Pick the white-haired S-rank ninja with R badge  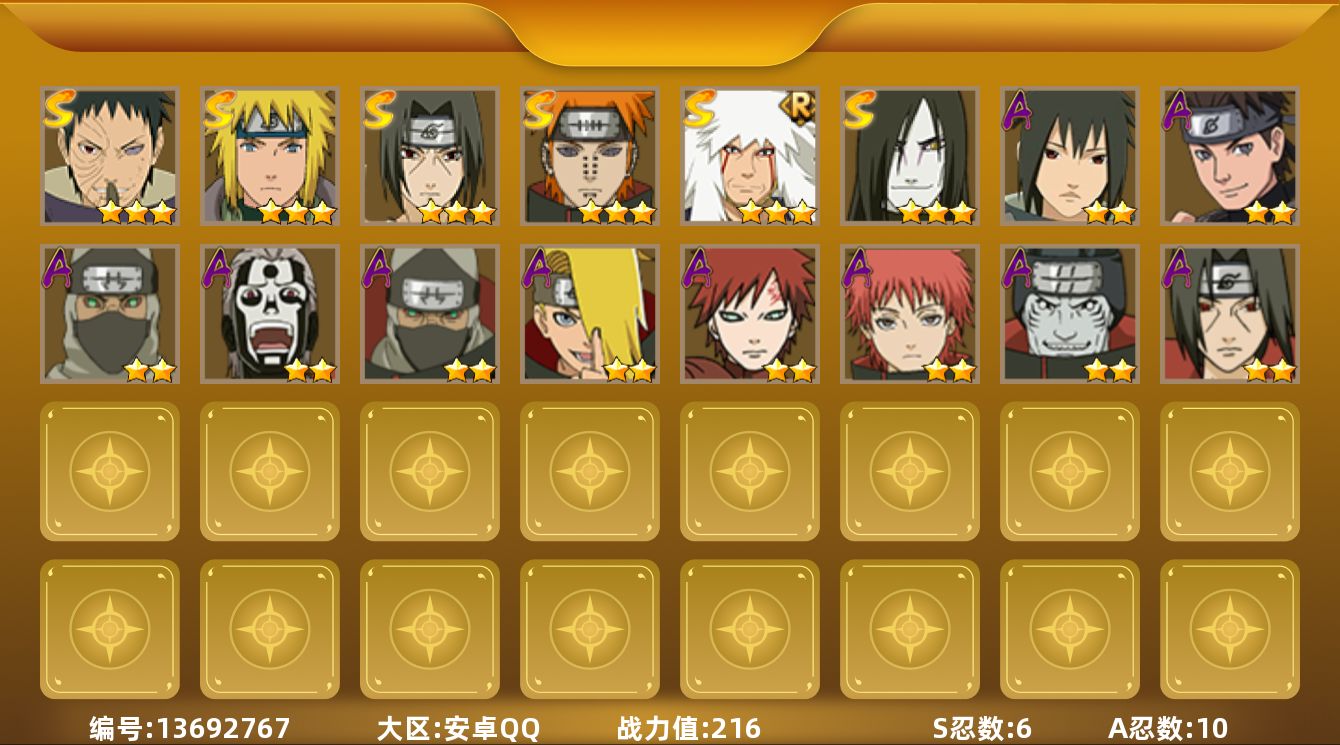[x=750, y=156]
